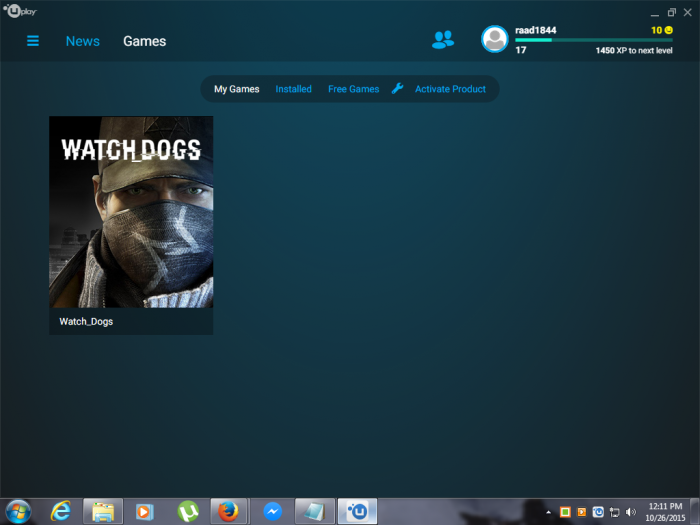The image size is (700, 525).
Task: Click the 1450 XP to next level text
Action: click(x=634, y=50)
